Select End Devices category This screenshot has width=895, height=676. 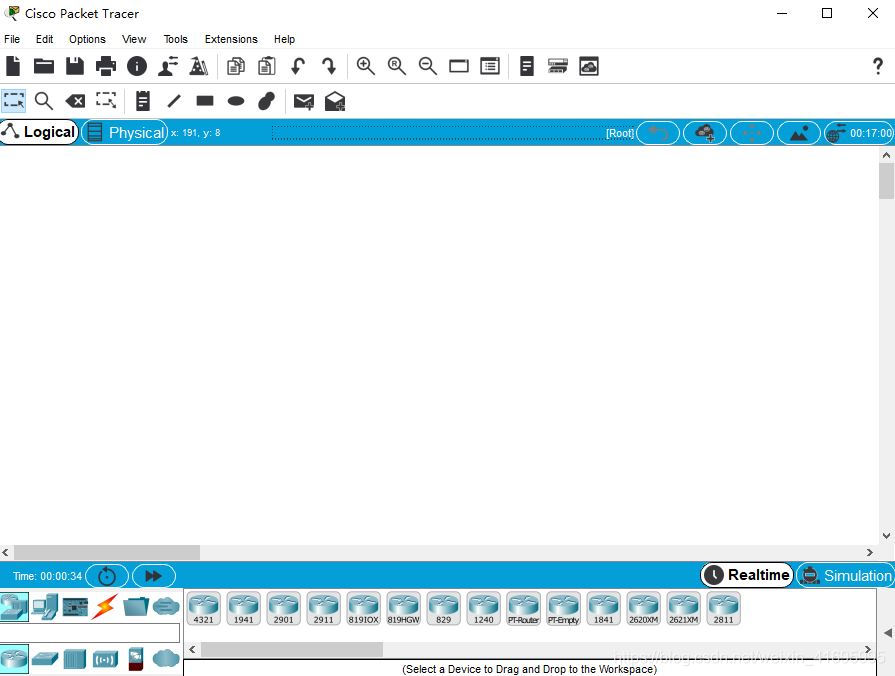[45, 607]
